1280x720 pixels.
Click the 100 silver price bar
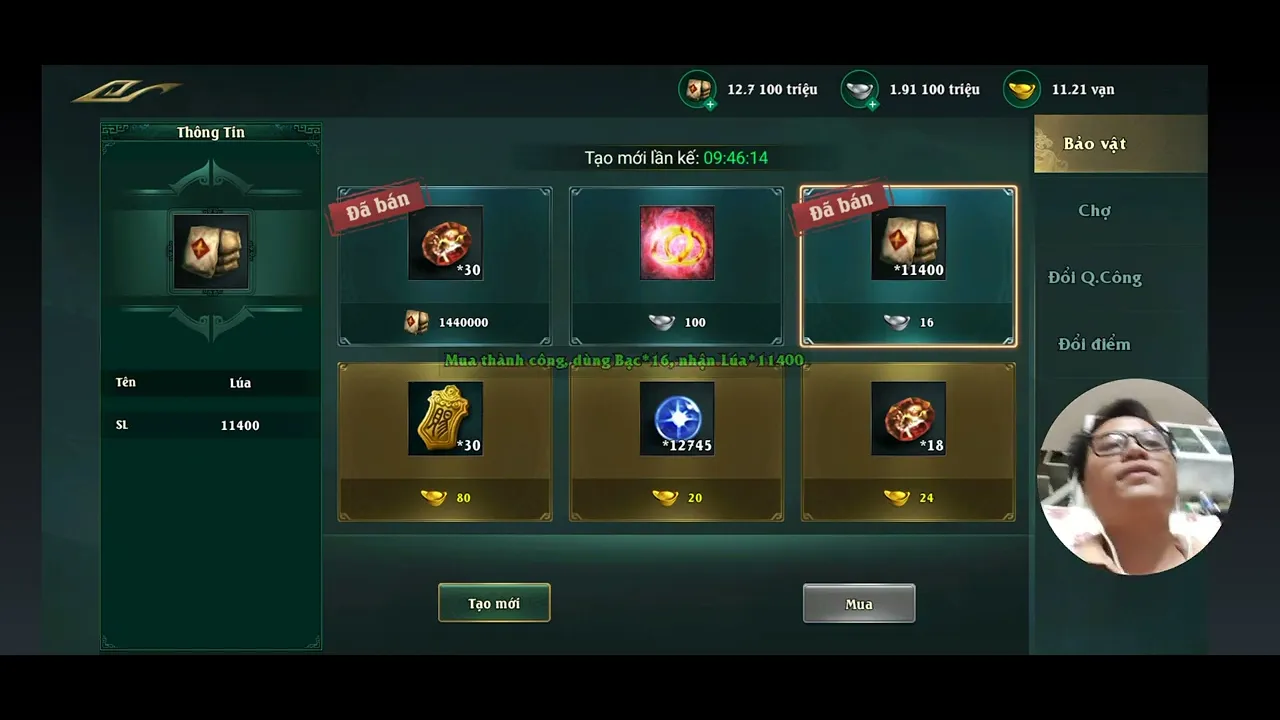[x=677, y=322]
